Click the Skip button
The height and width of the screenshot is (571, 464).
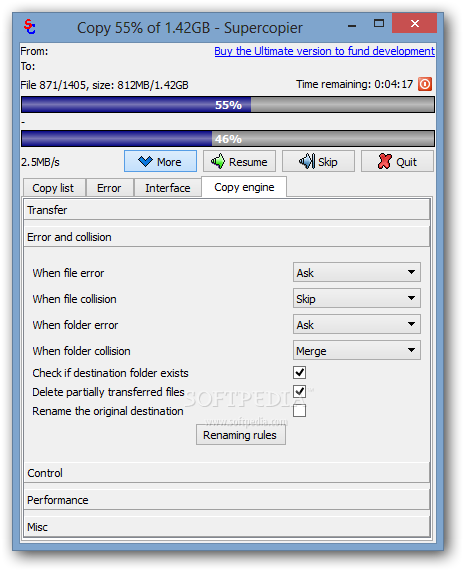(318, 161)
